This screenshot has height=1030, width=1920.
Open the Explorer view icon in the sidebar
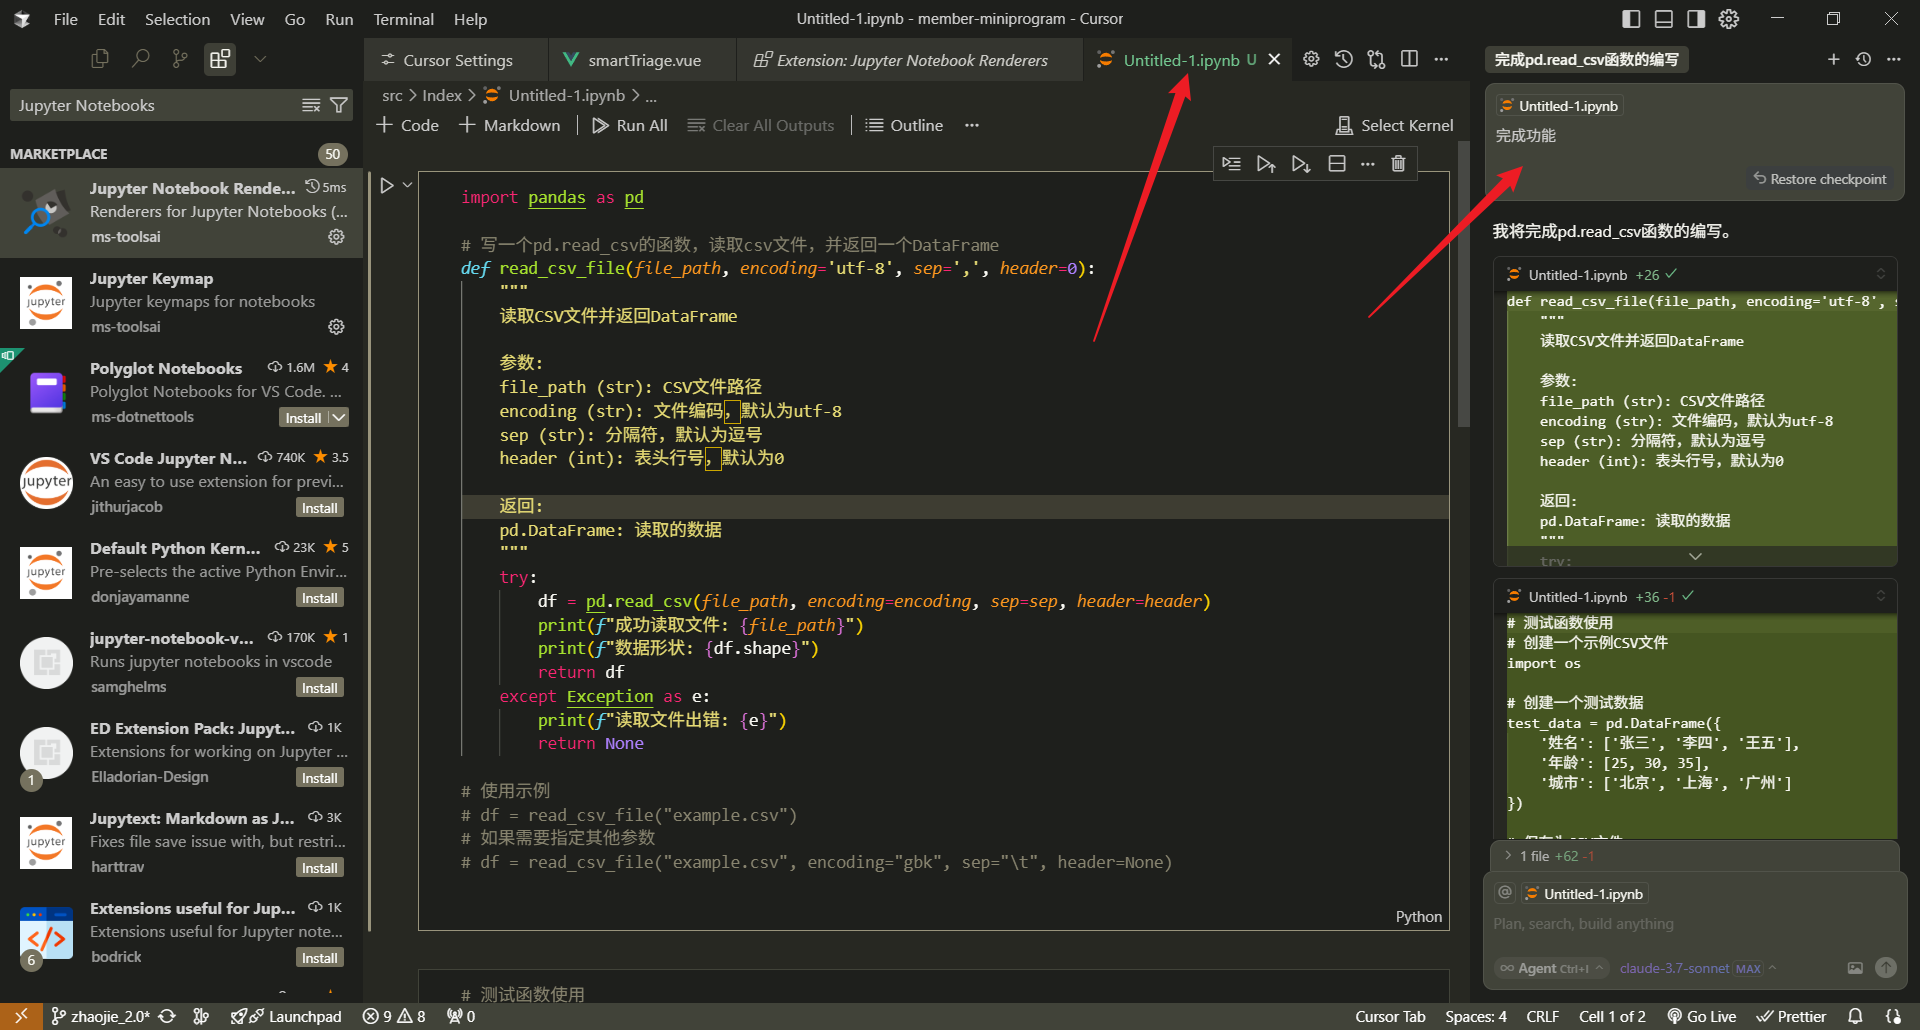[99, 59]
